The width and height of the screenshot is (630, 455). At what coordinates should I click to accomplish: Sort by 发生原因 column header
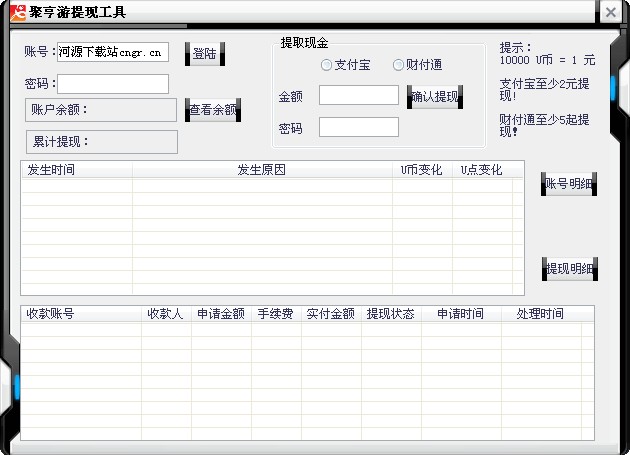click(261, 170)
